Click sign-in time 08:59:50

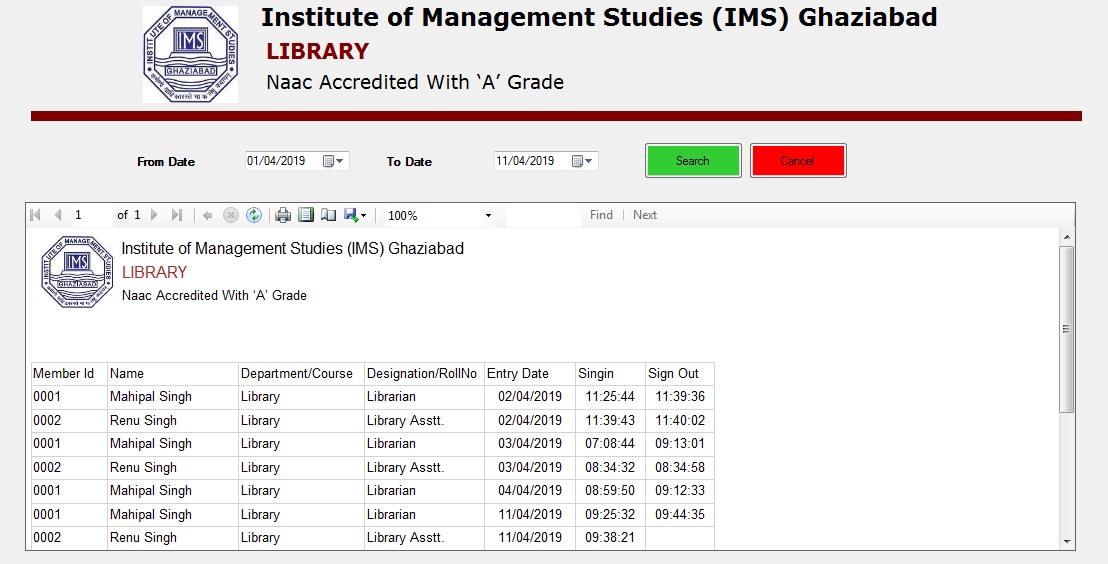[610, 490]
